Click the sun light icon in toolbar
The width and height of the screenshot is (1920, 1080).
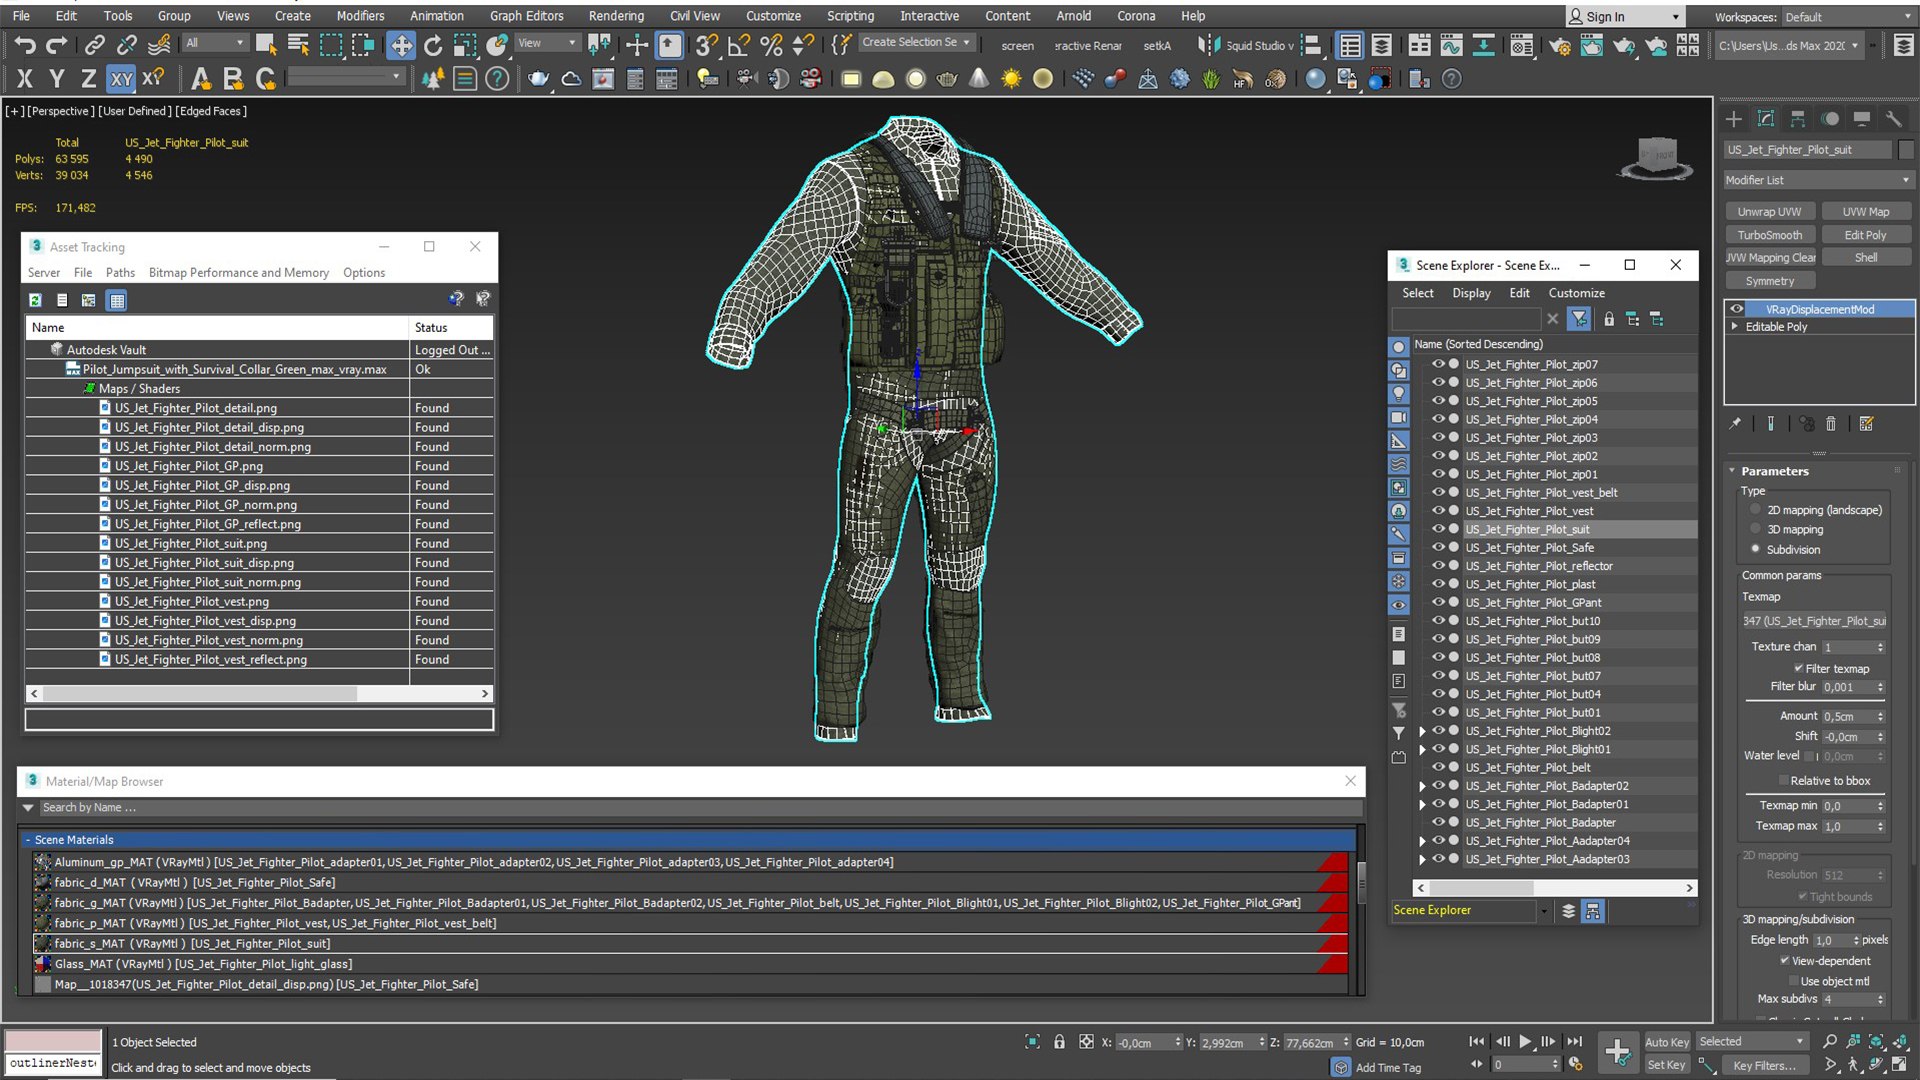click(1011, 79)
